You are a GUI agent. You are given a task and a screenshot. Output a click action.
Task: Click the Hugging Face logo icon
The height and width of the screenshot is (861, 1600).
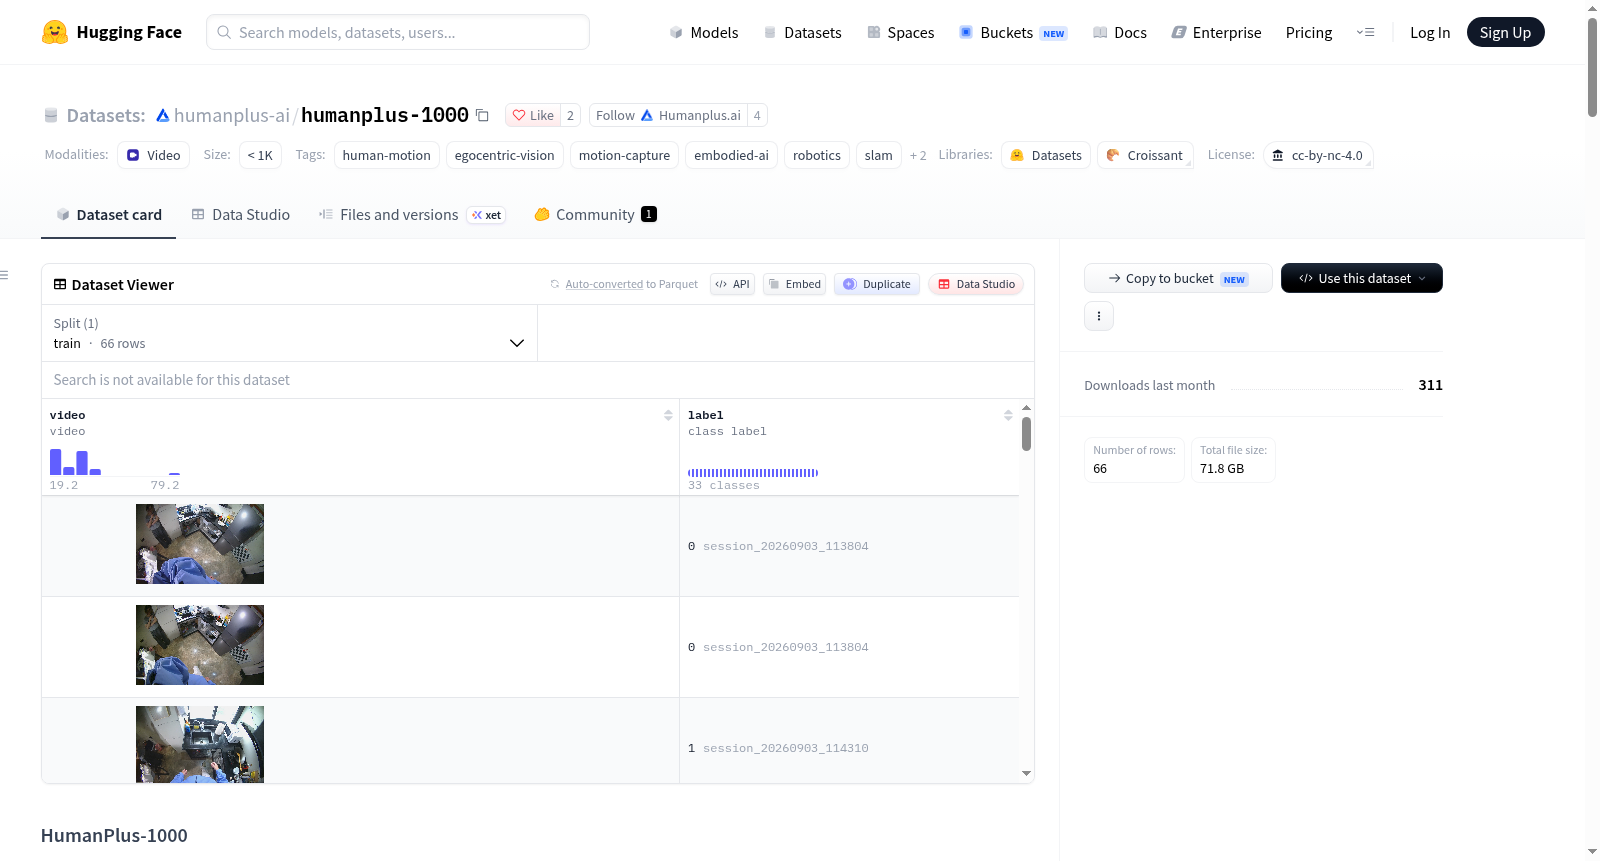coord(55,32)
